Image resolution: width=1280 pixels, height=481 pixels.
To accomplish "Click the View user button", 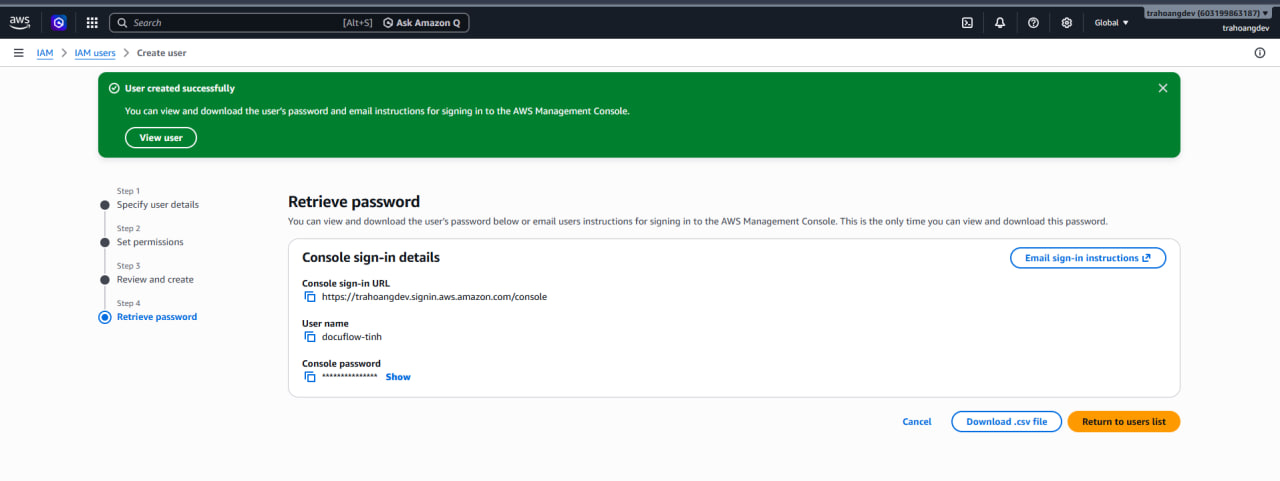I will tap(161, 138).
